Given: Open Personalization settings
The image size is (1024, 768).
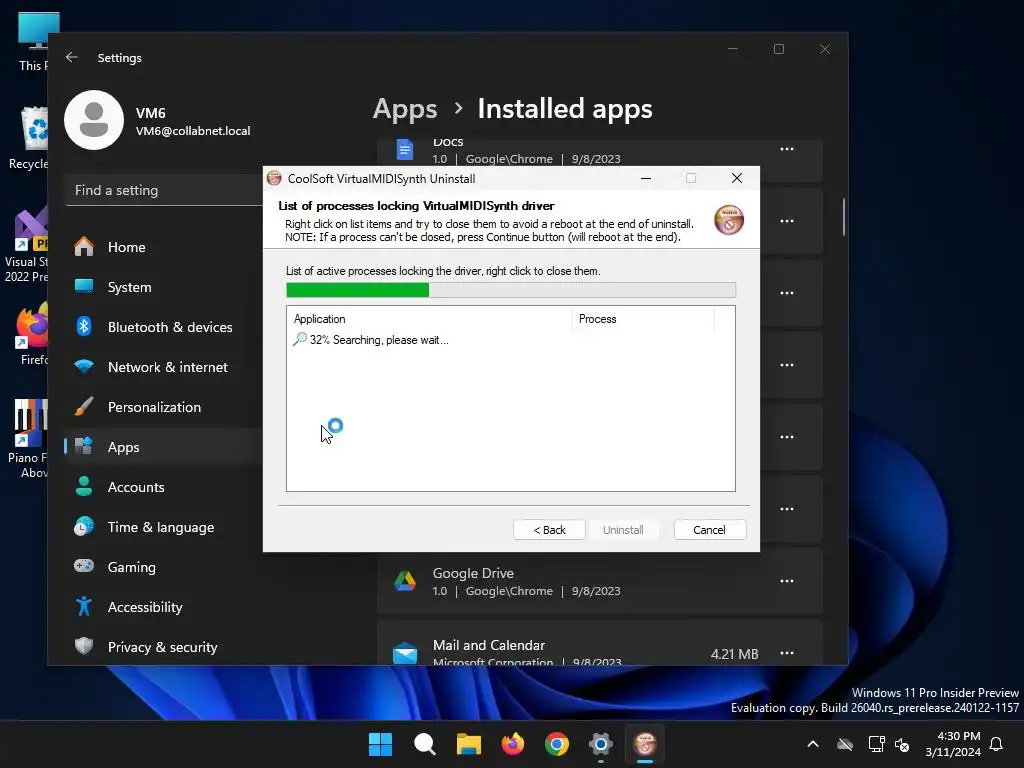Looking at the screenshot, I should click(x=163, y=407).
